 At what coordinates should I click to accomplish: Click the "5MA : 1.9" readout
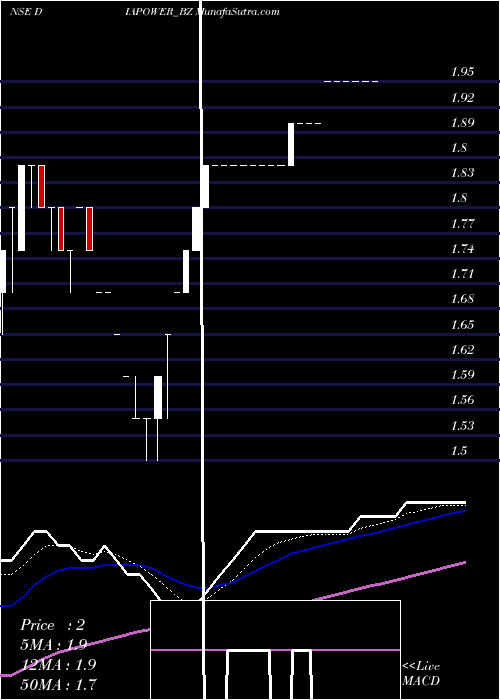tap(54, 645)
